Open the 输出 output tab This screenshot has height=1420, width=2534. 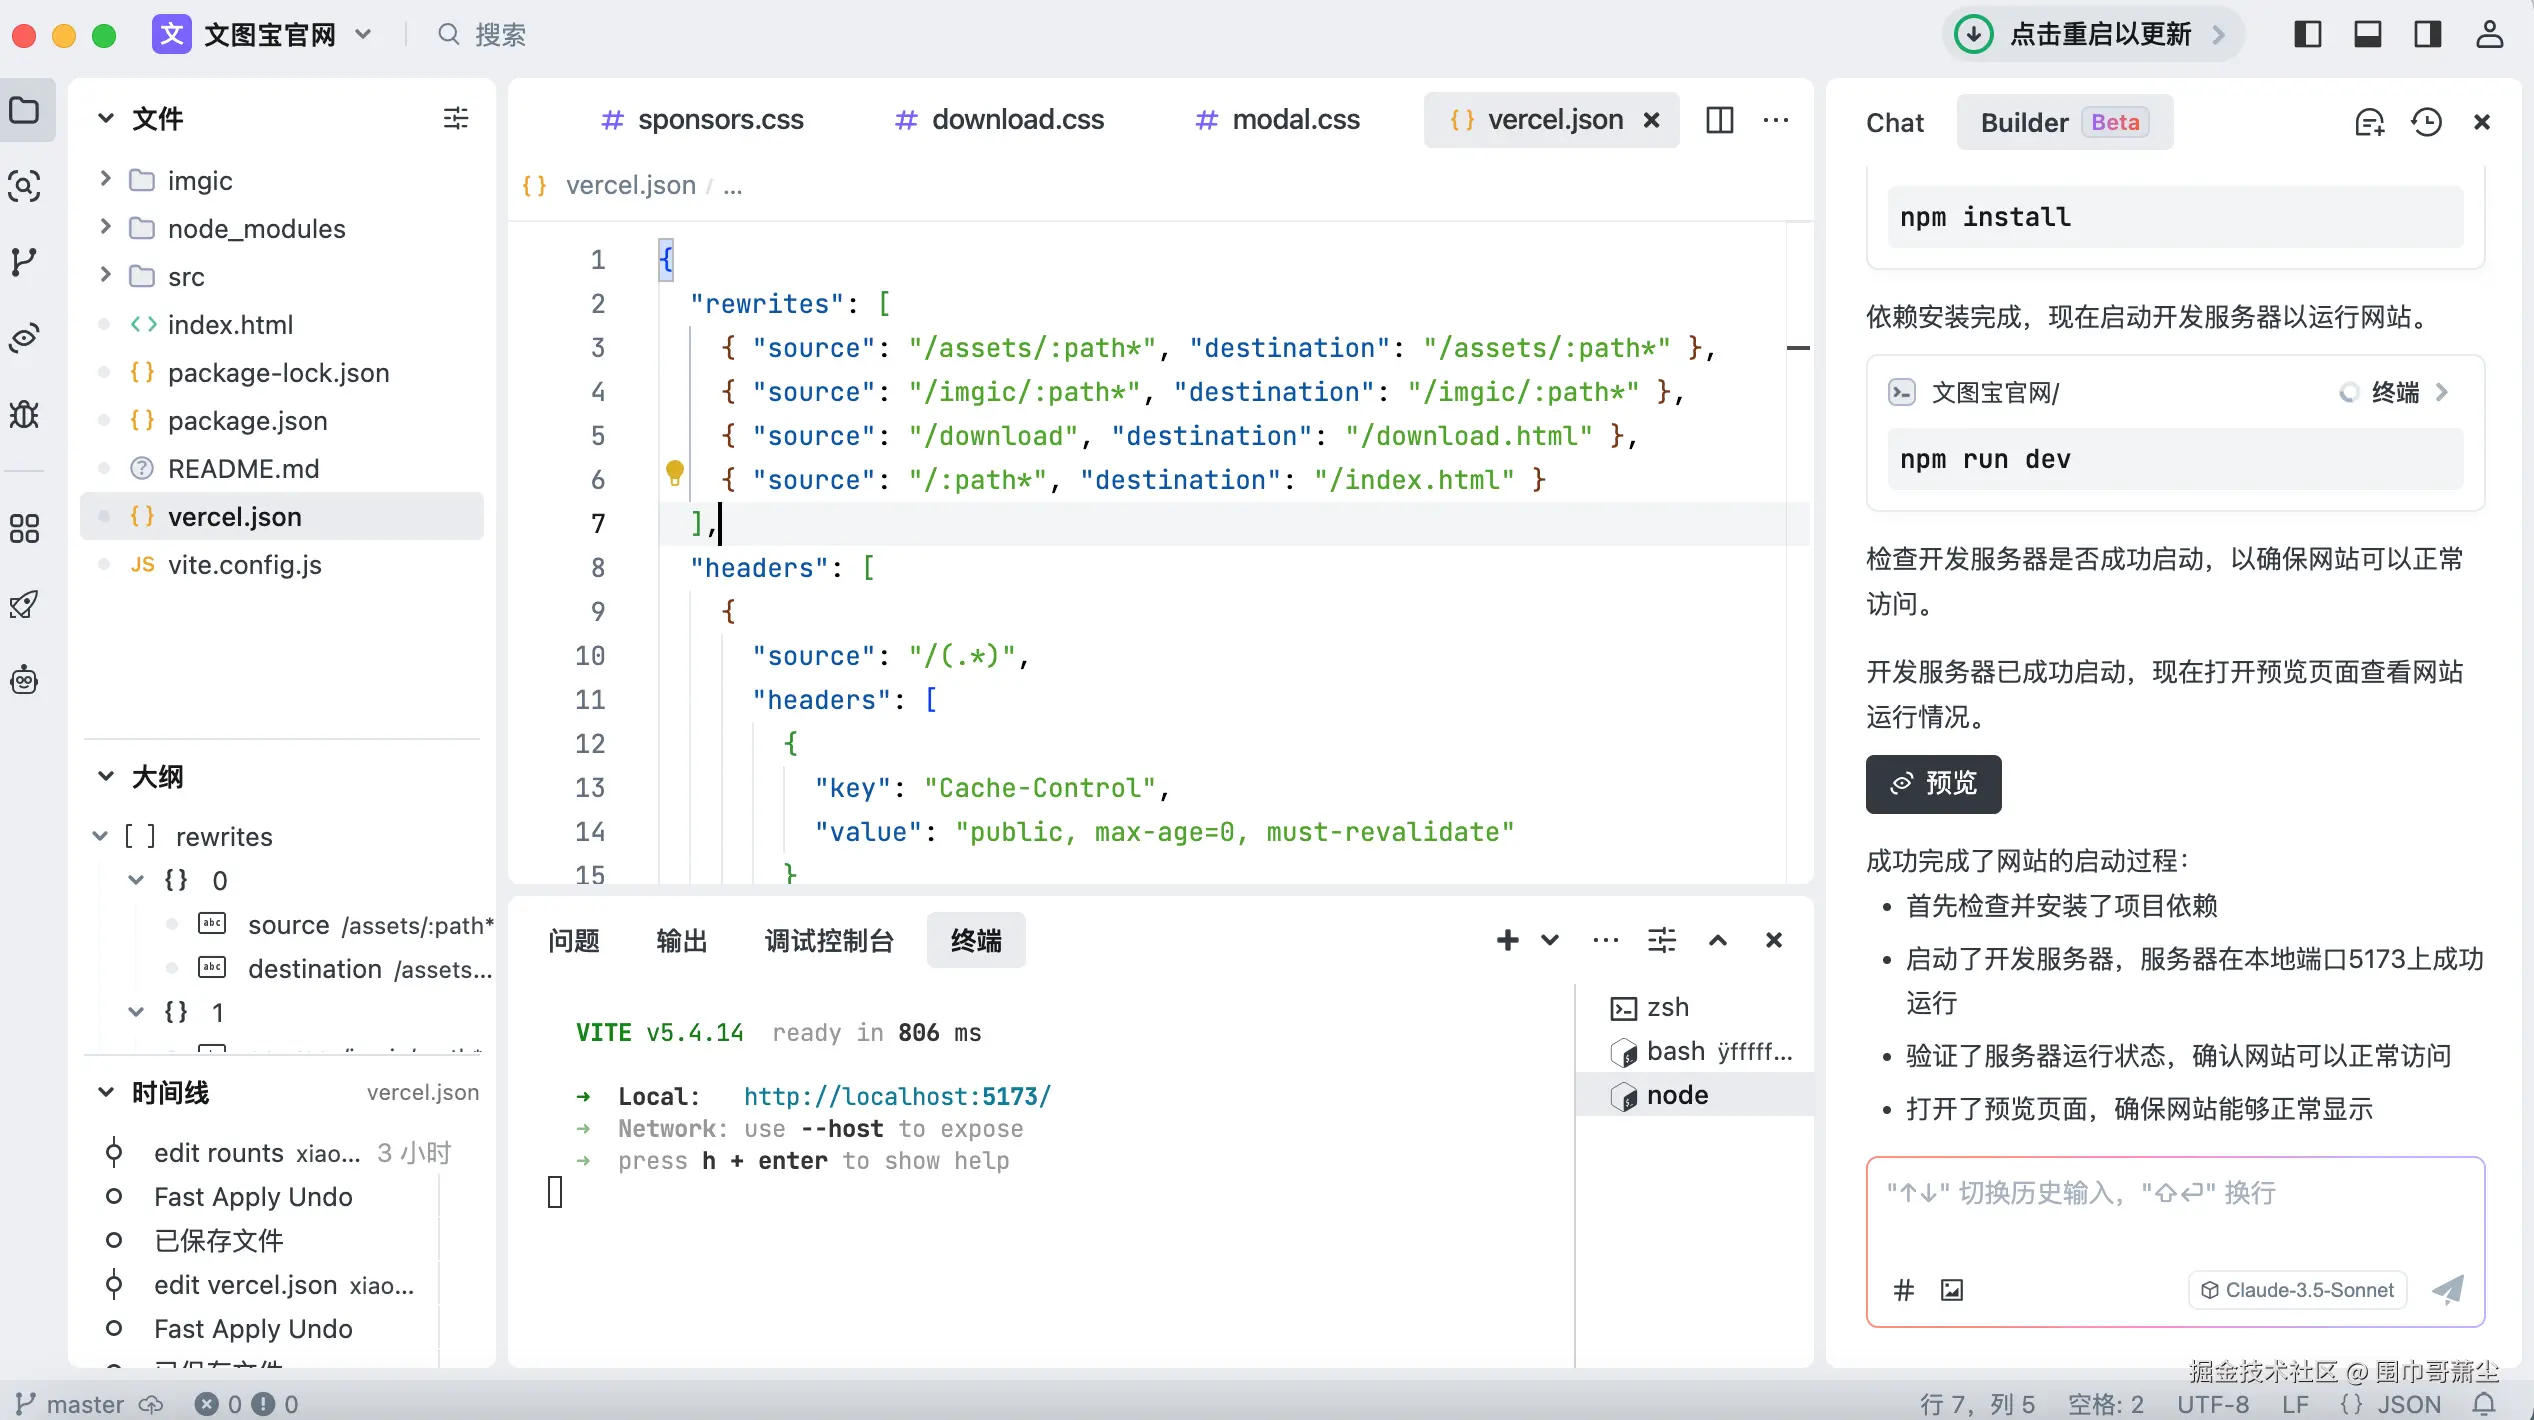pos(682,940)
